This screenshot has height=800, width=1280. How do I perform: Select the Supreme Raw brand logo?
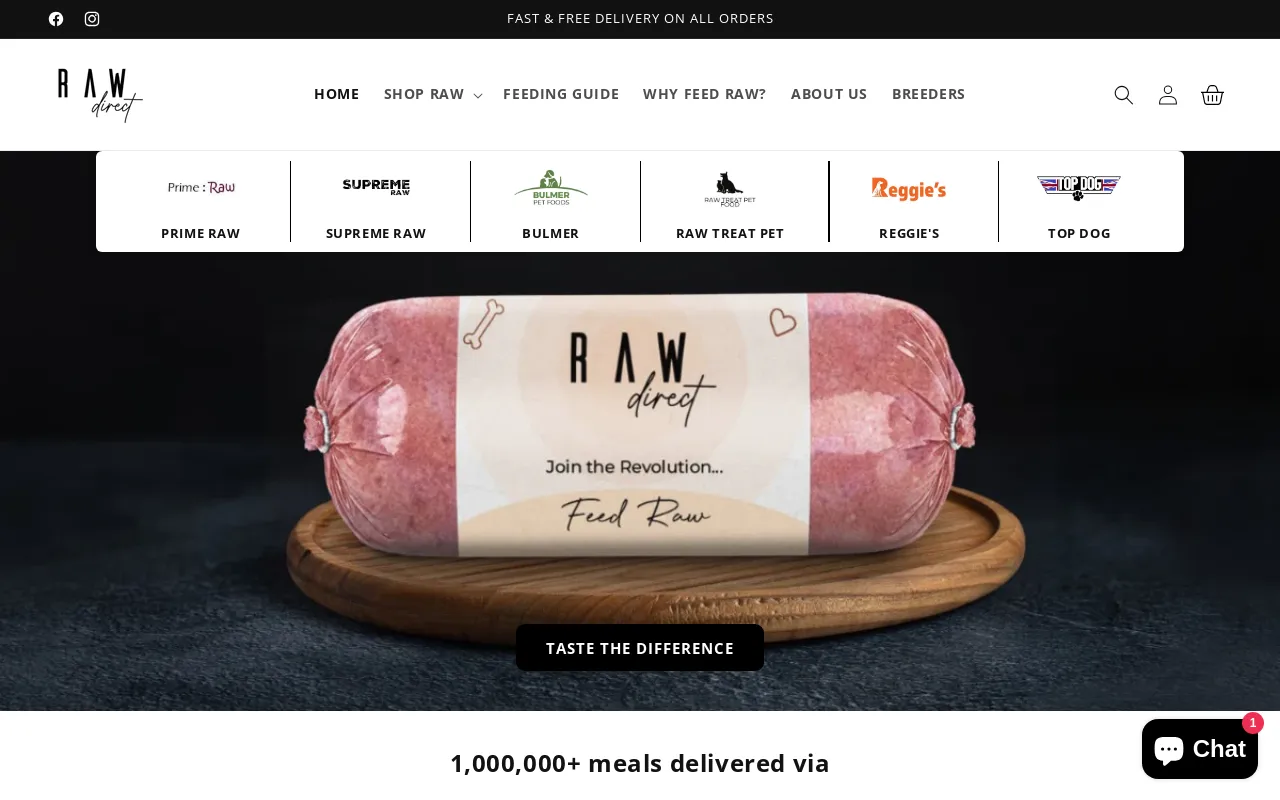tap(376, 187)
